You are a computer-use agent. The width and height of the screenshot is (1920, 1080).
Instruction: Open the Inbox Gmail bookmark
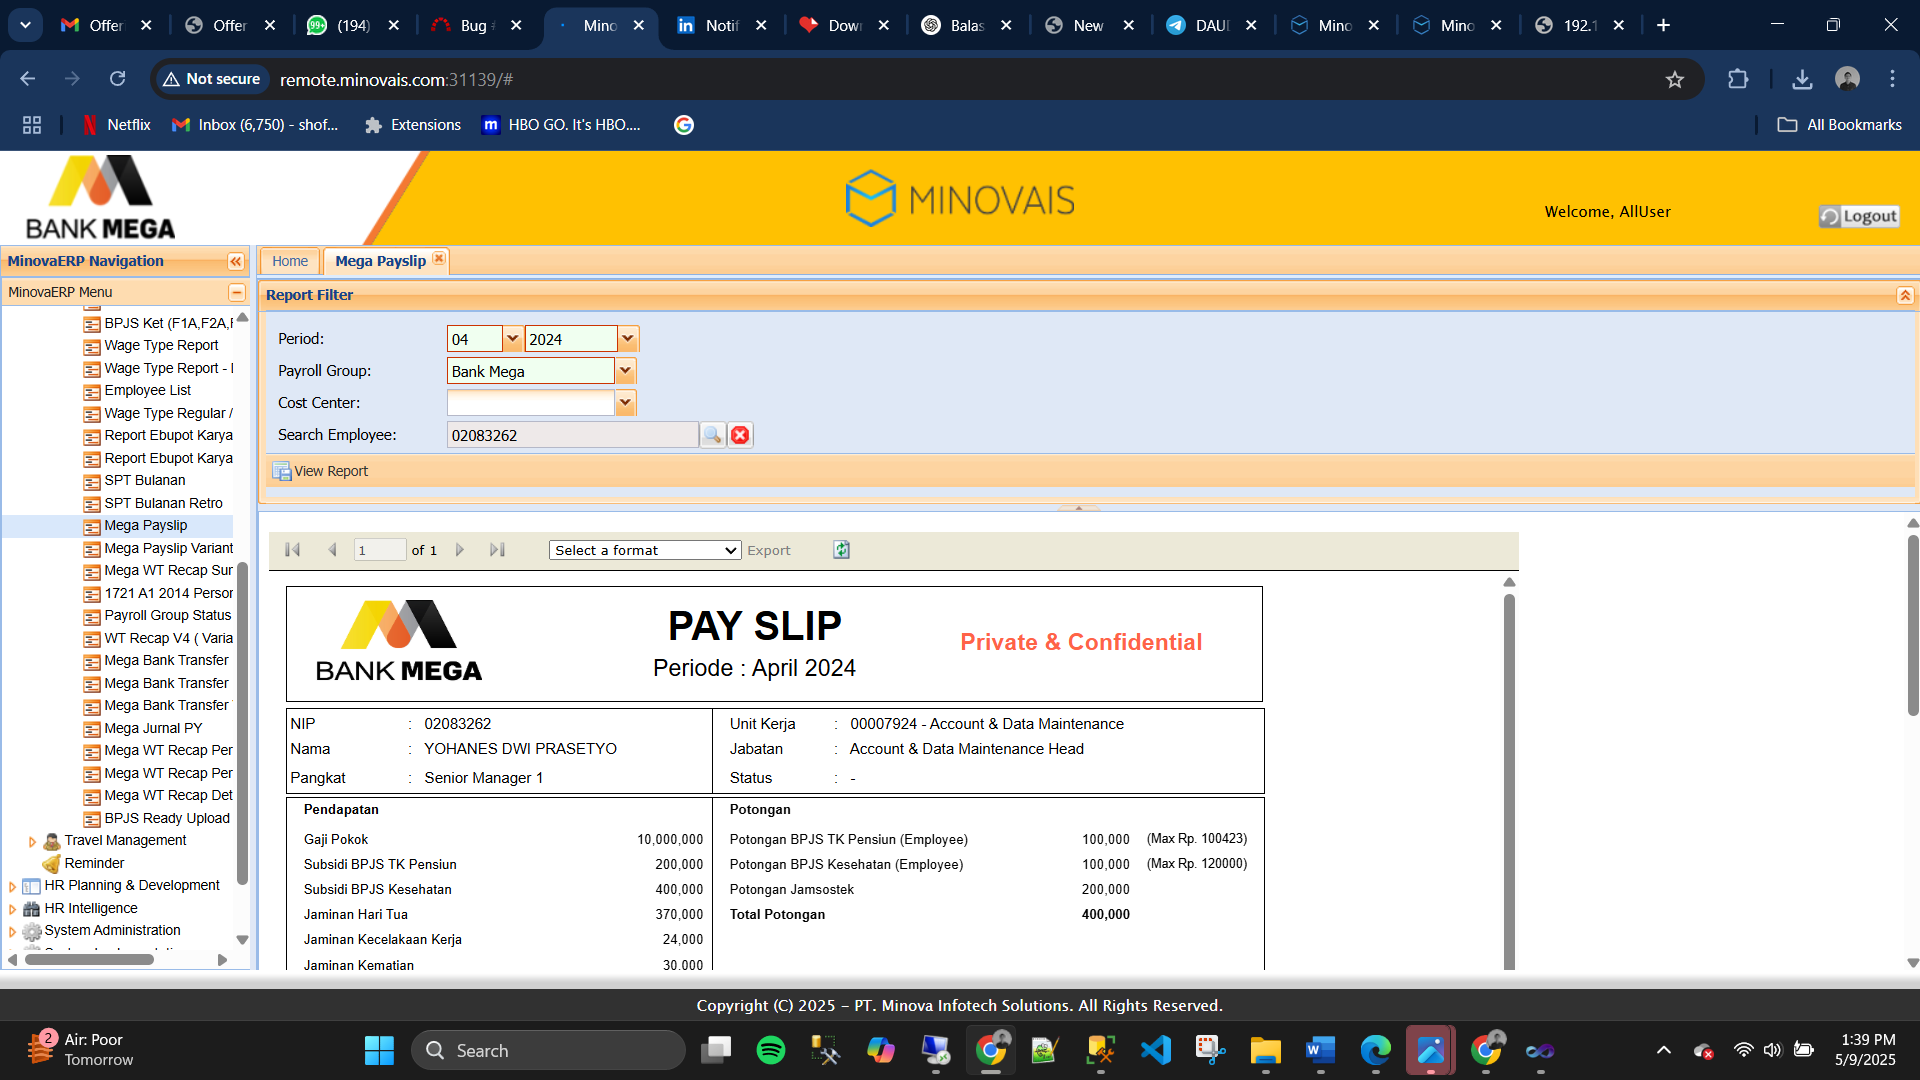point(255,125)
